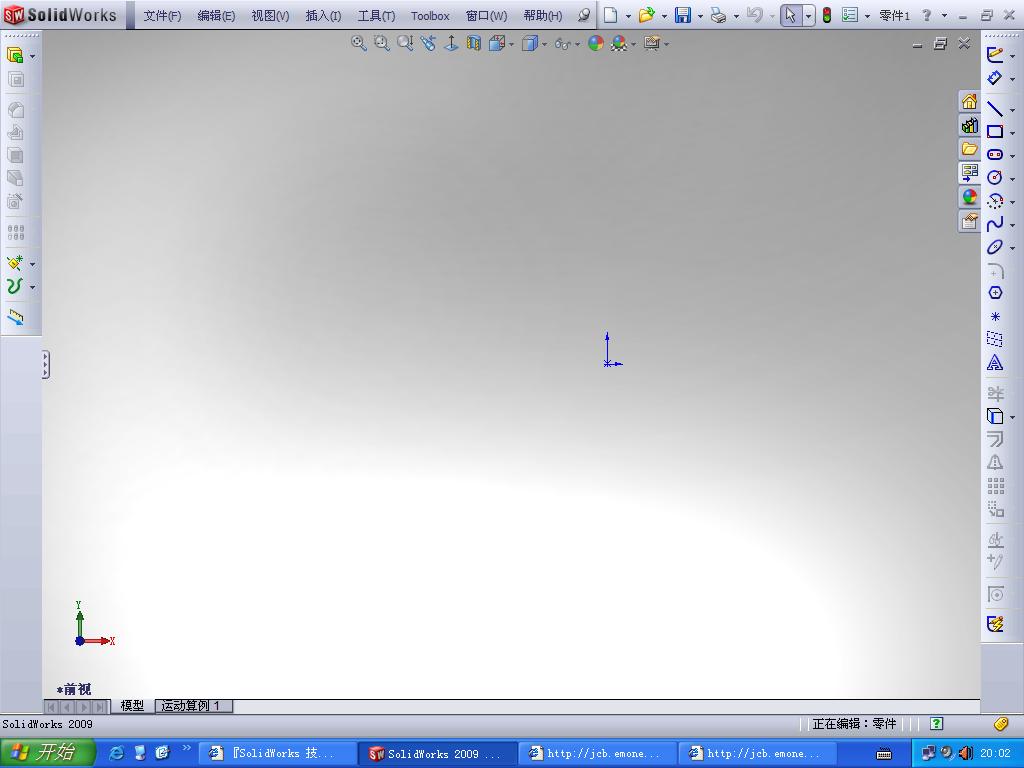The width and height of the screenshot is (1024, 768).
Task: Expand the Feature Manager panel handle
Action: pos(46,364)
